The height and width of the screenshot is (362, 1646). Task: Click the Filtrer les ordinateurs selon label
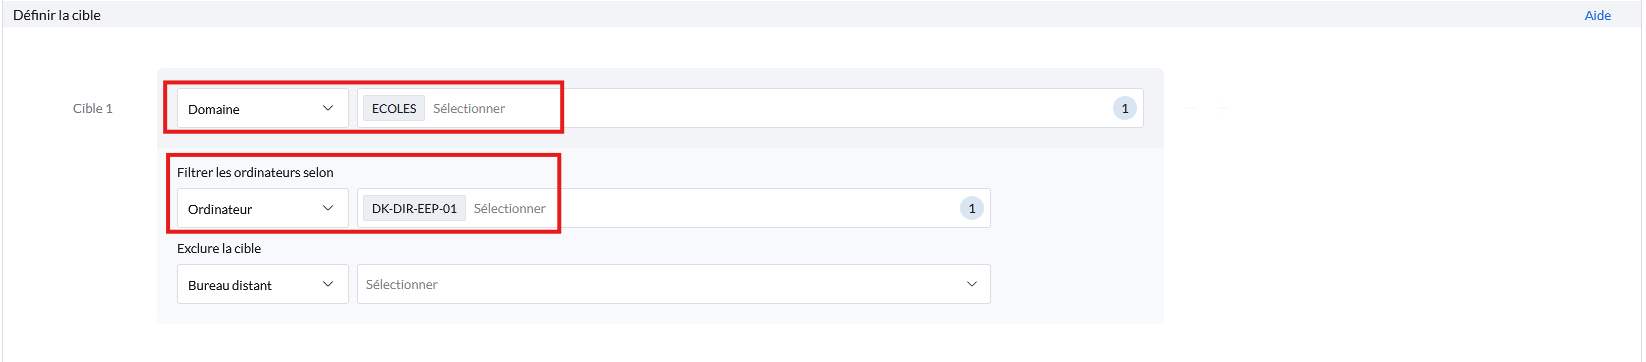coord(255,172)
